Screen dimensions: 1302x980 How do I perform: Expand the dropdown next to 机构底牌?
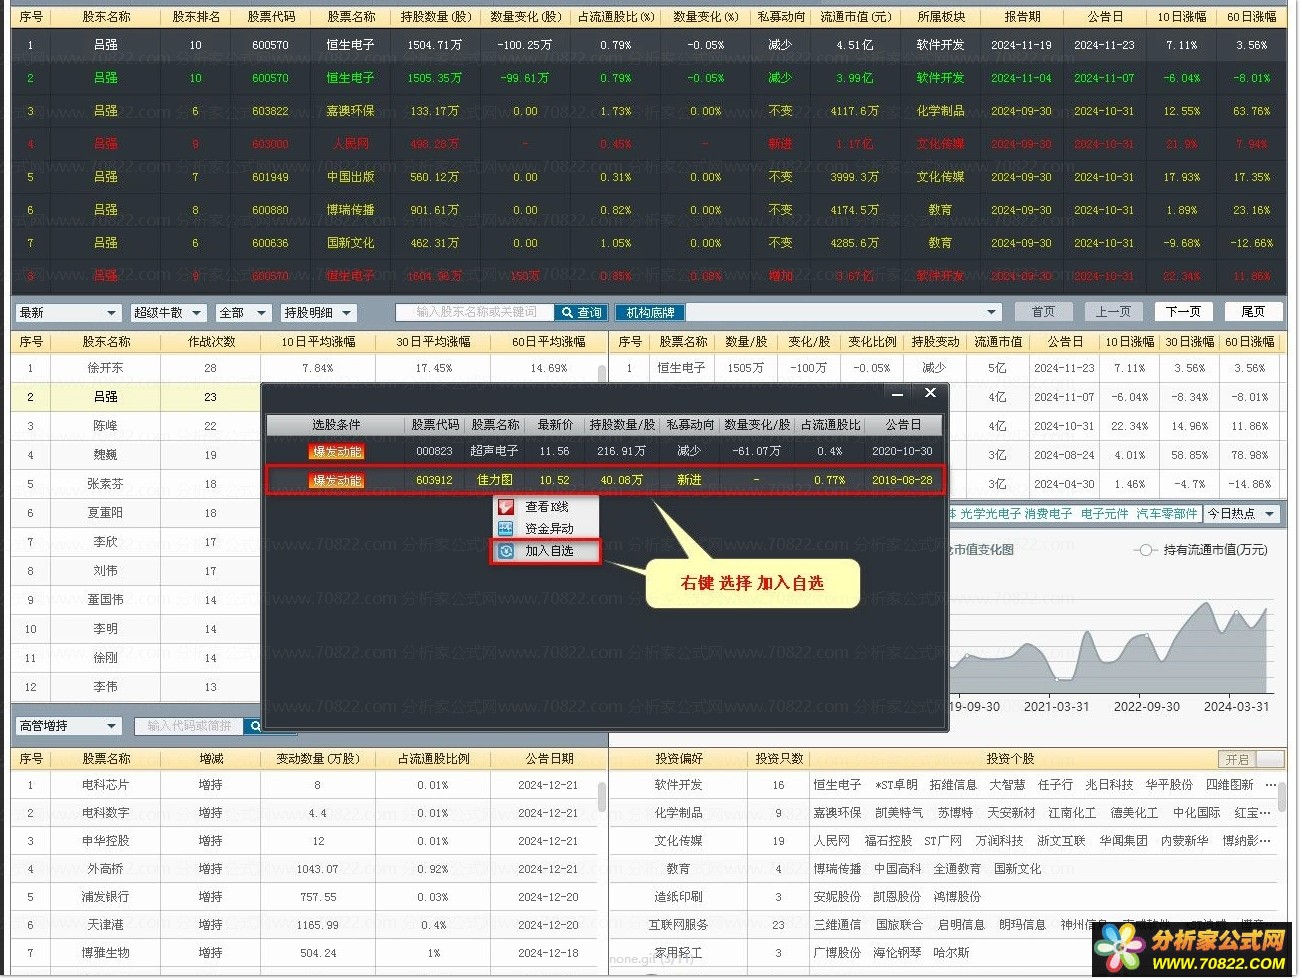992,313
